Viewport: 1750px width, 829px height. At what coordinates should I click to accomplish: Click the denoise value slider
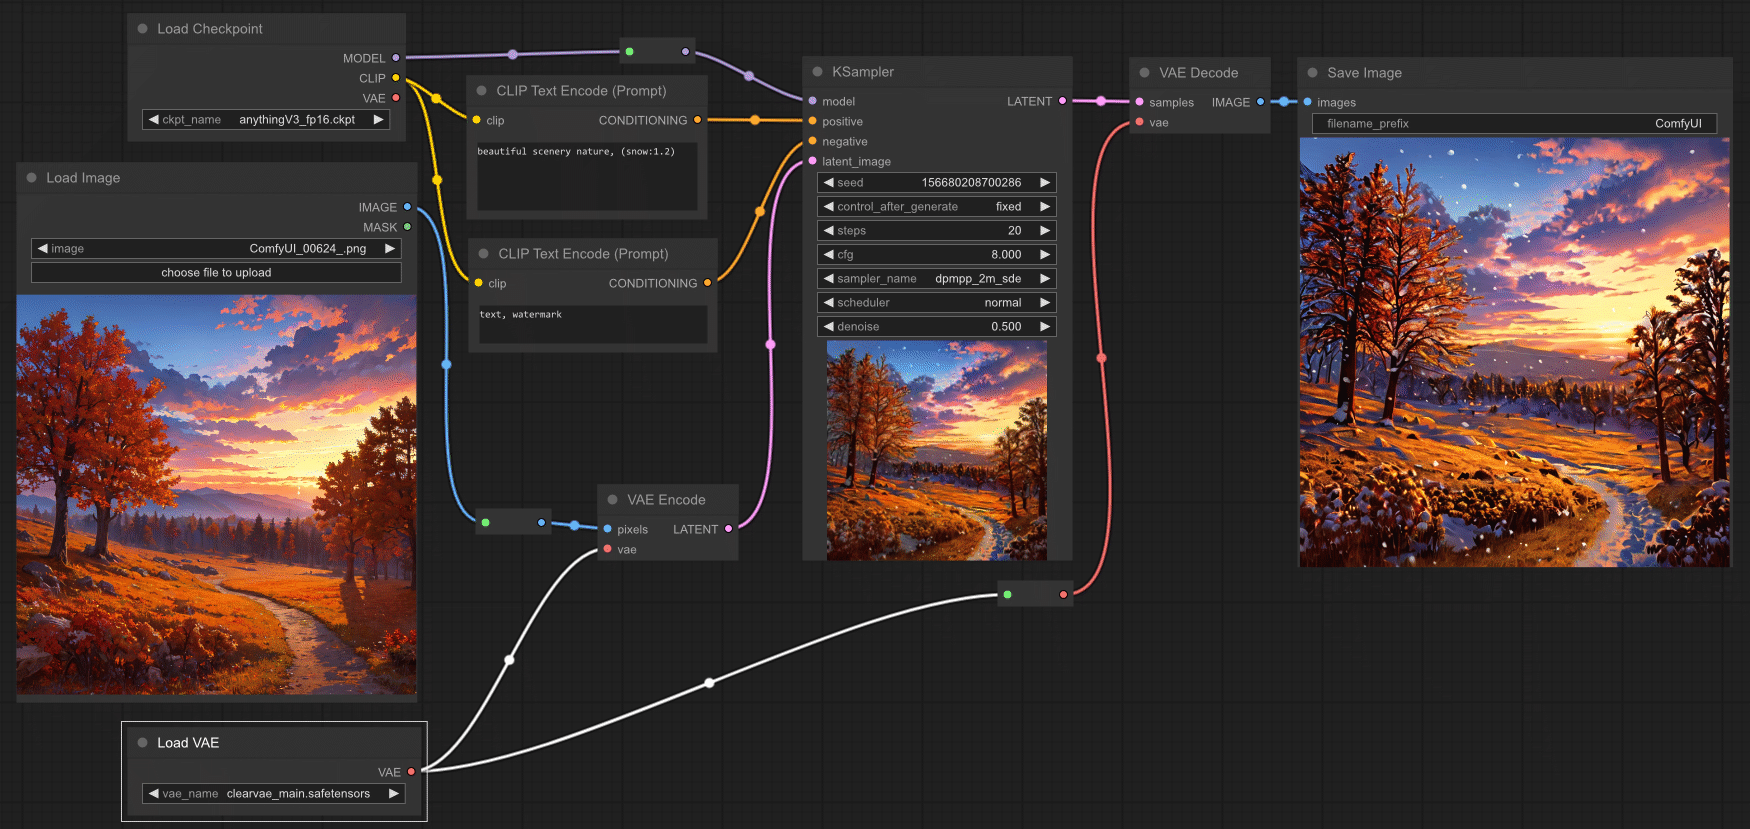tap(936, 327)
